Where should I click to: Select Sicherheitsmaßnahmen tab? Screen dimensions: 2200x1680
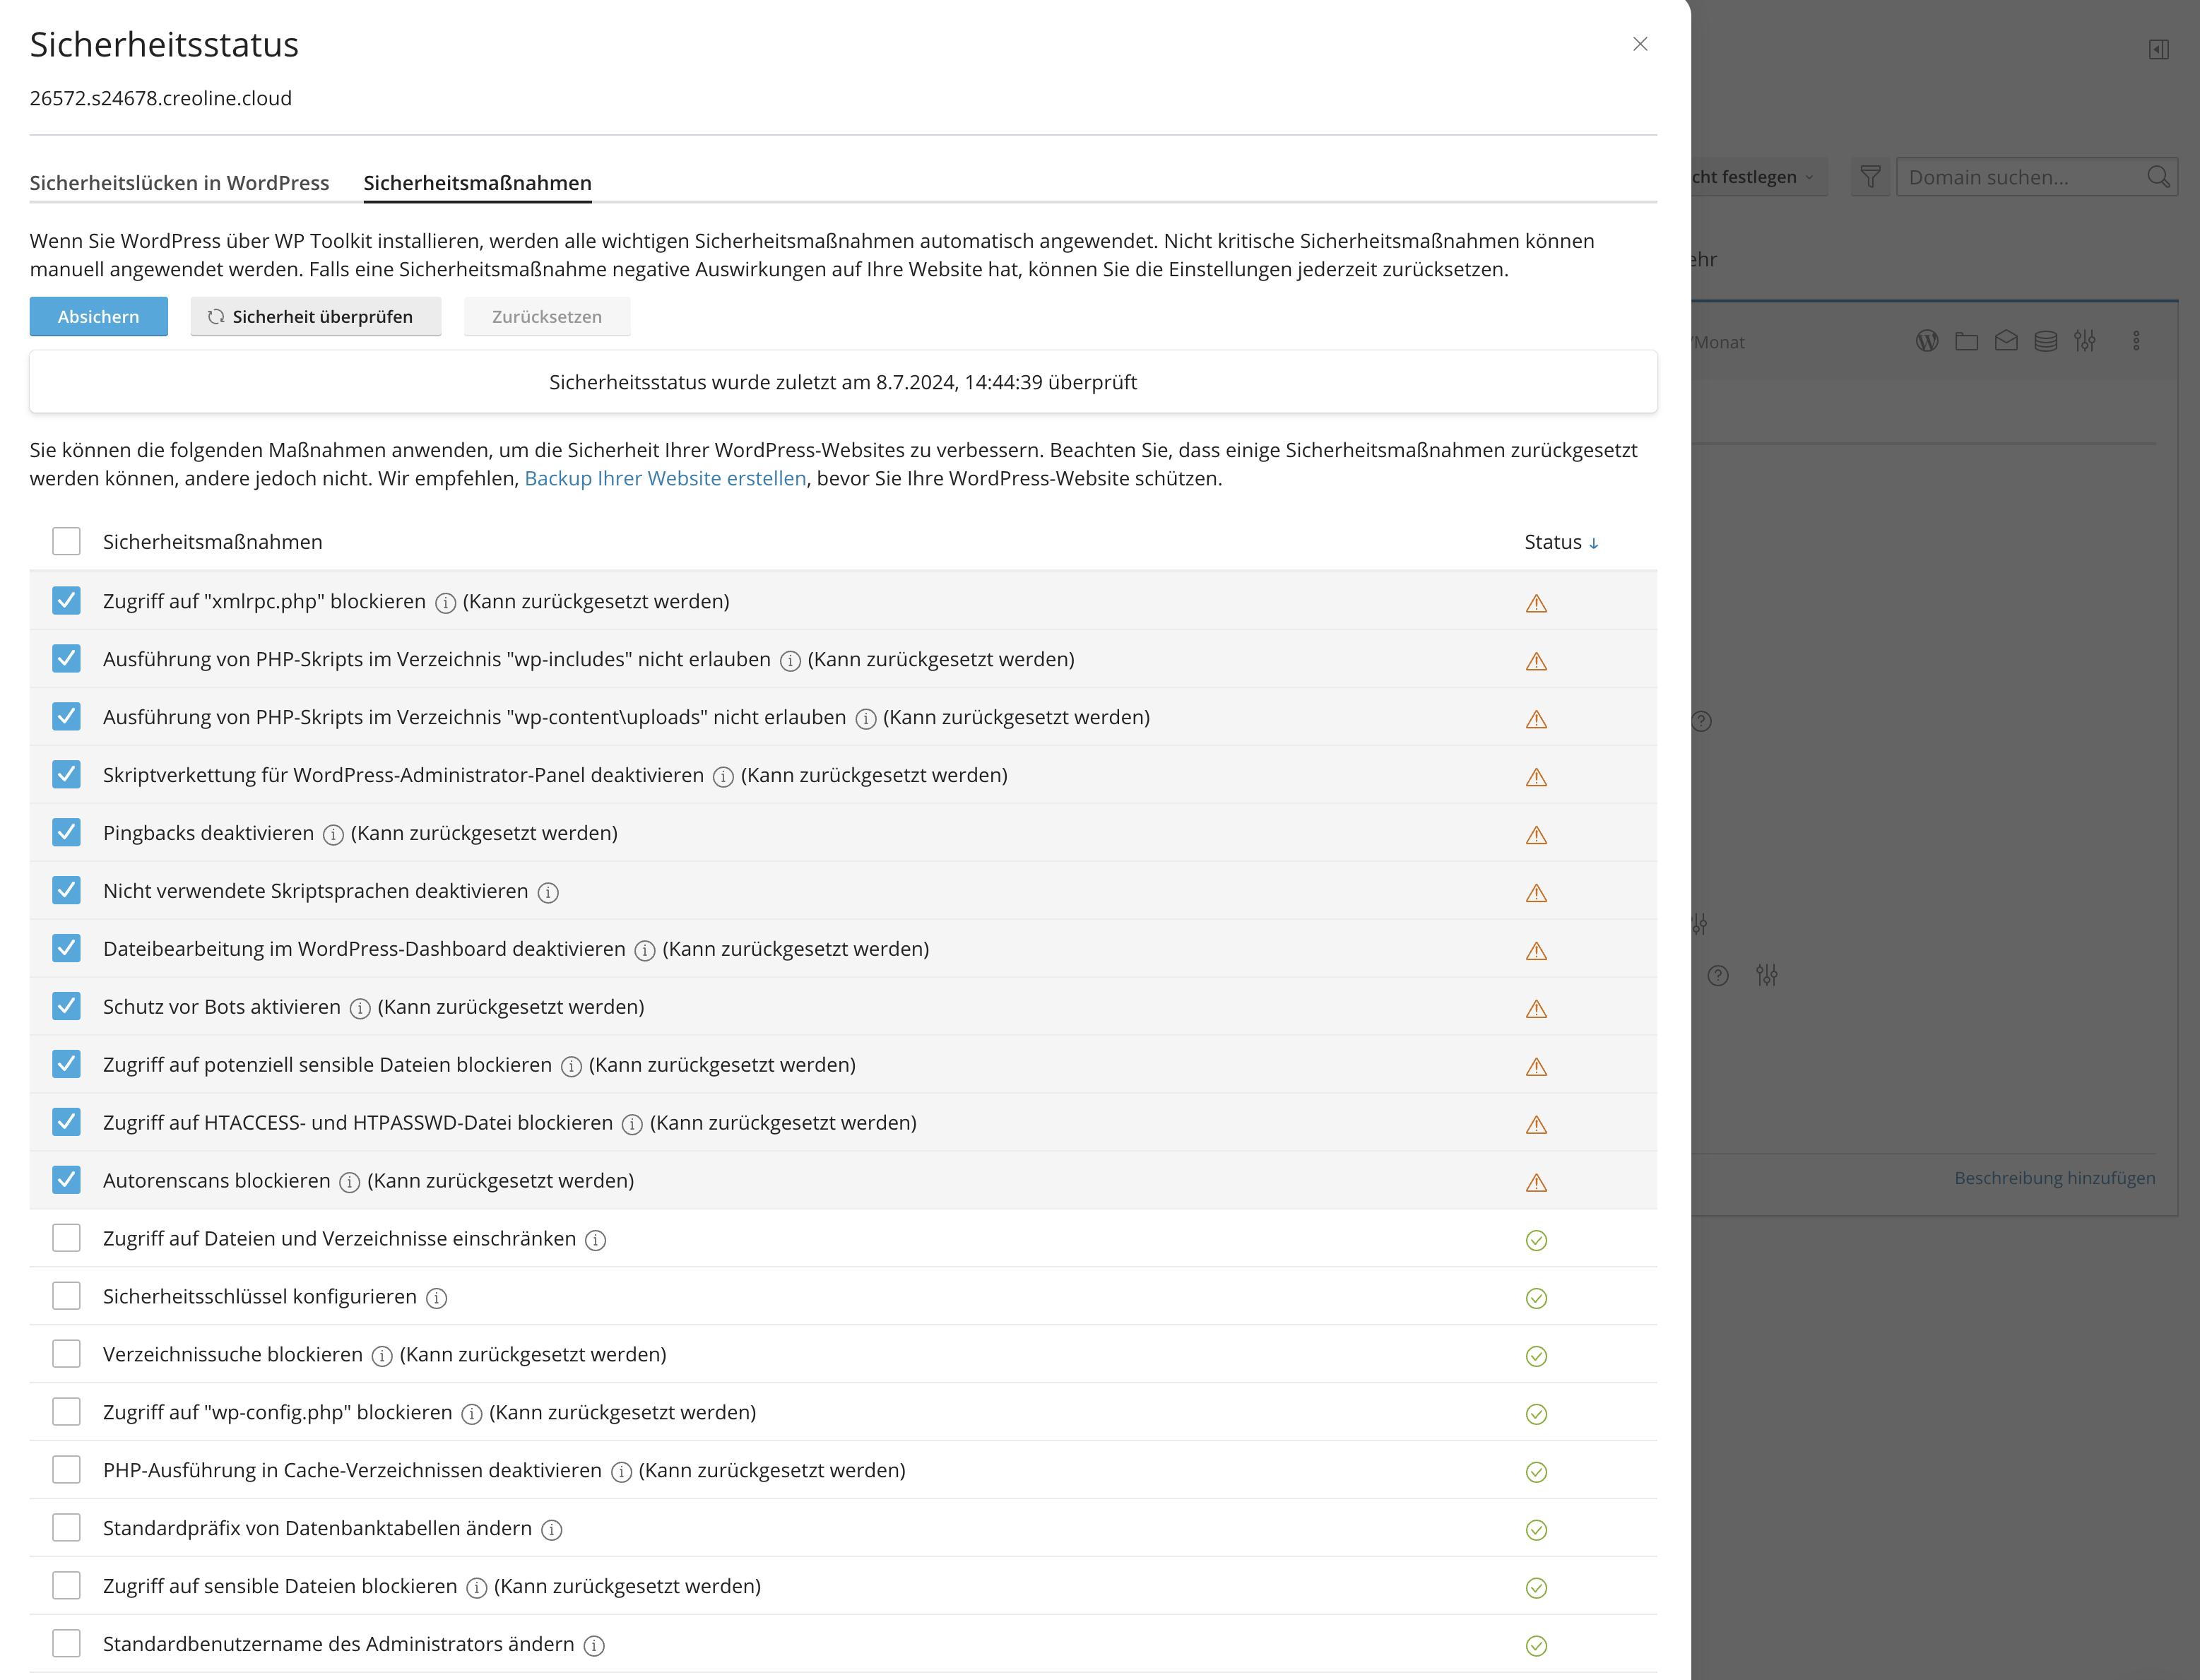point(477,183)
